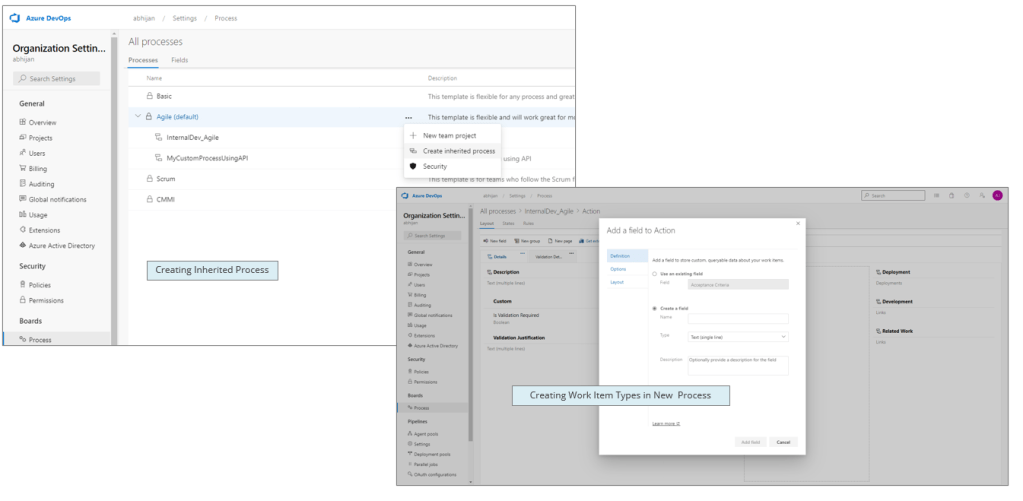Click the plus icon for New team project
Screen dimensions: 1023x501
pyautogui.click(x=413, y=135)
